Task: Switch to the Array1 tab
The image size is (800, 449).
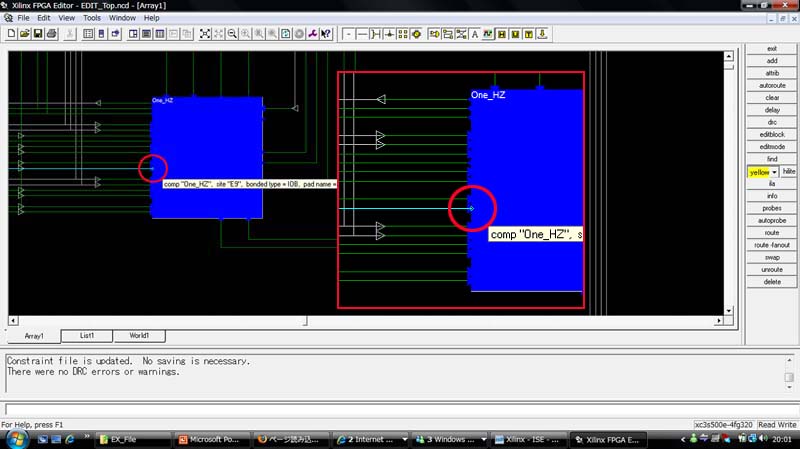Action: pyautogui.click(x=34, y=336)
